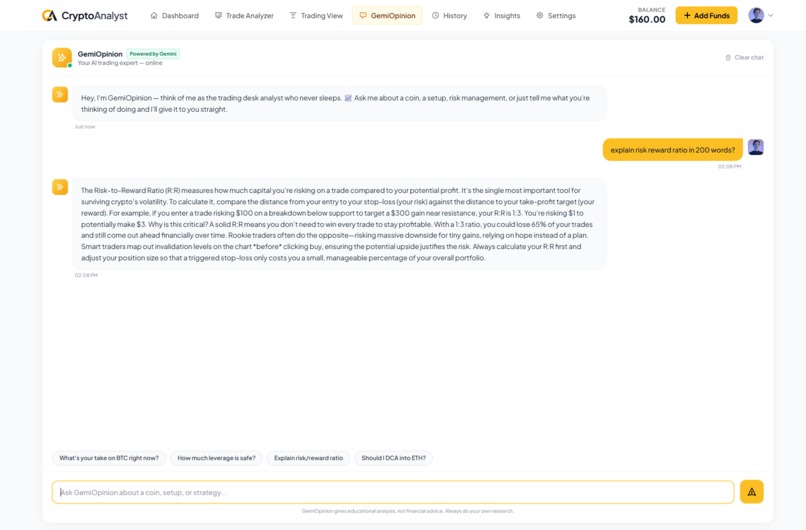
Task: Go to the Insights tab
Action: [x=502, y=15]
